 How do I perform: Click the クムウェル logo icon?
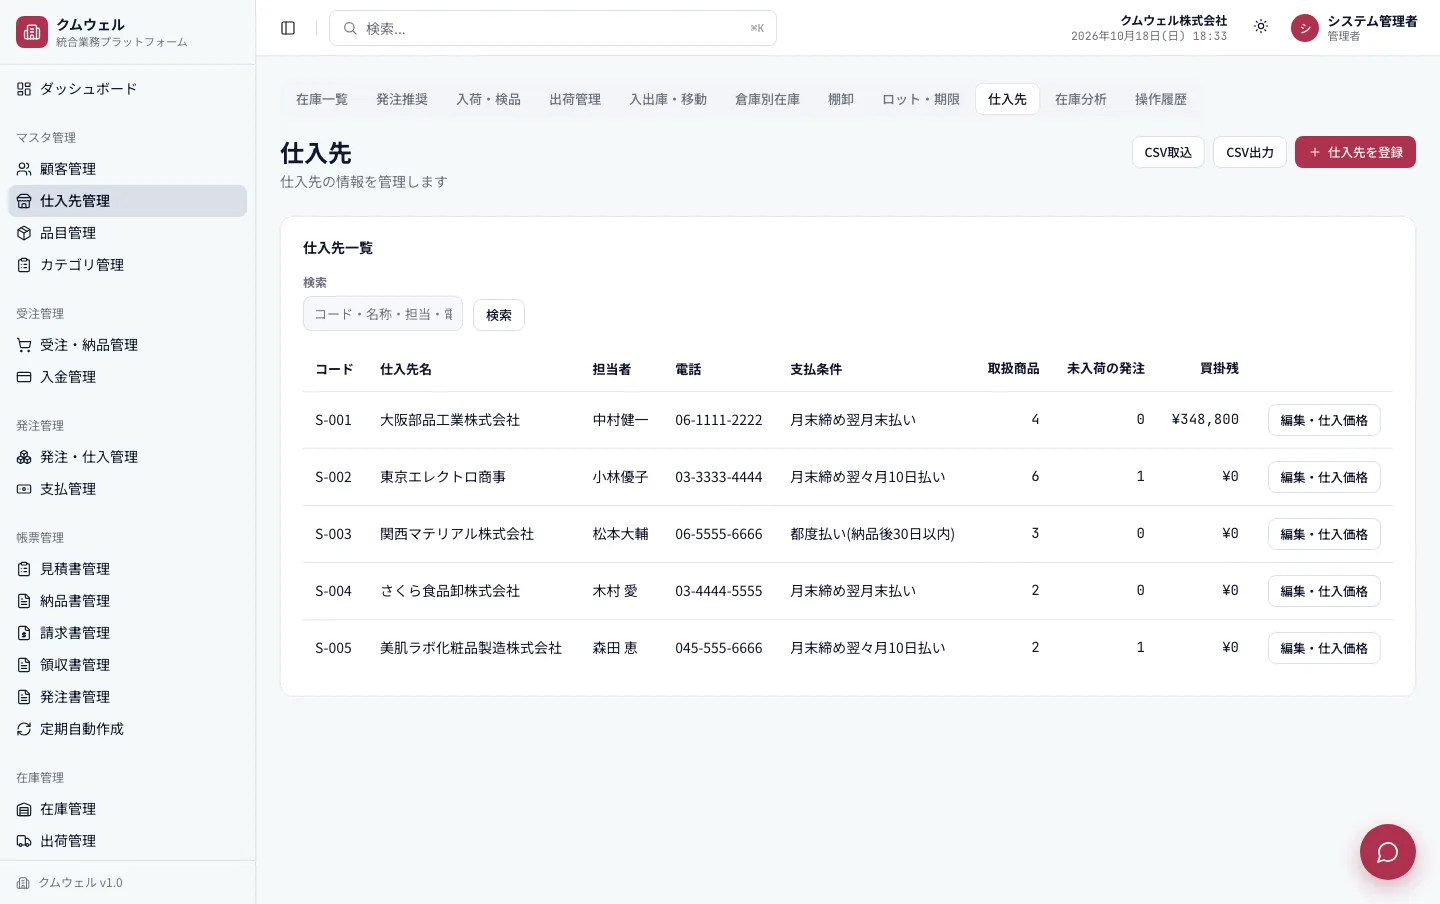[32, 32]
